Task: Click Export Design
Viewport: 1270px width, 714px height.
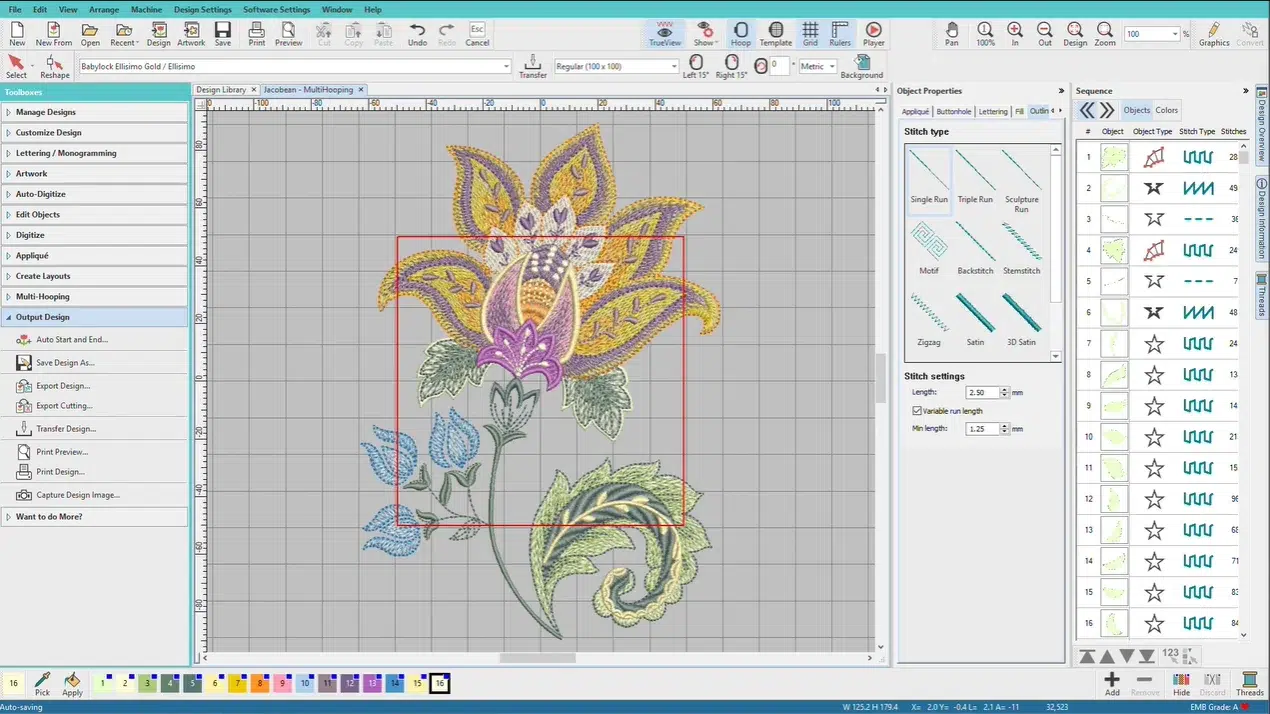Action: [x=63, y=386]
